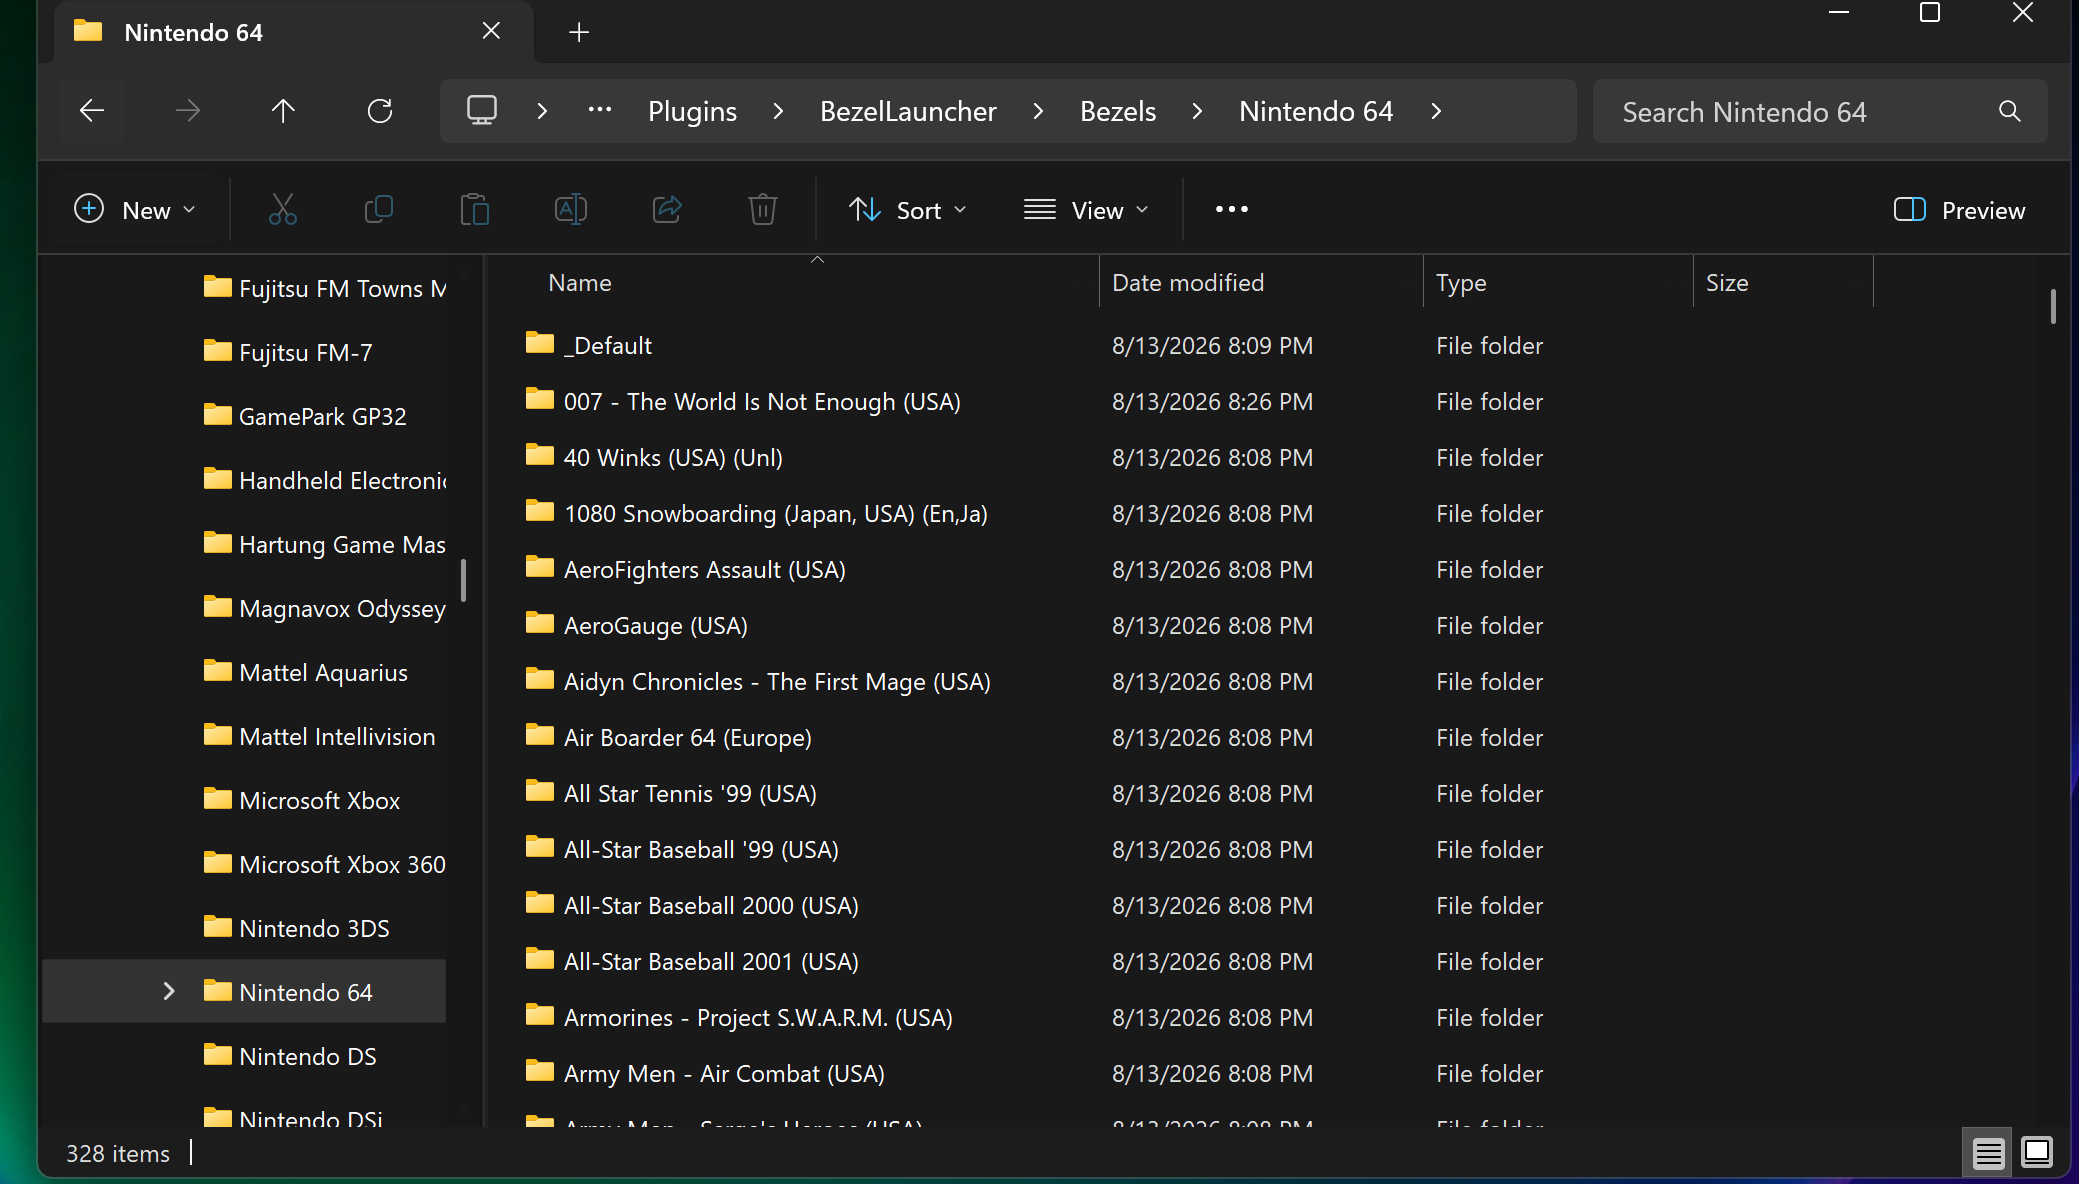Copy the selected item
Image resolution: width=2079 pixels, height=1184 pixels.
379,210
